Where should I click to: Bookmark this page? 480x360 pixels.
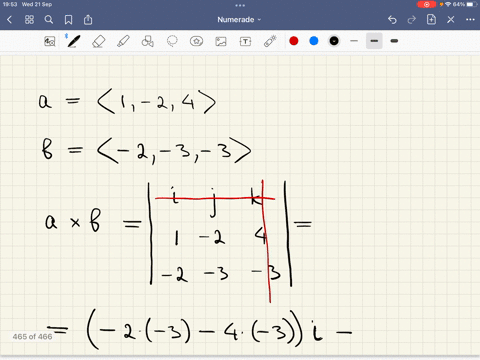tap(68, 20)
